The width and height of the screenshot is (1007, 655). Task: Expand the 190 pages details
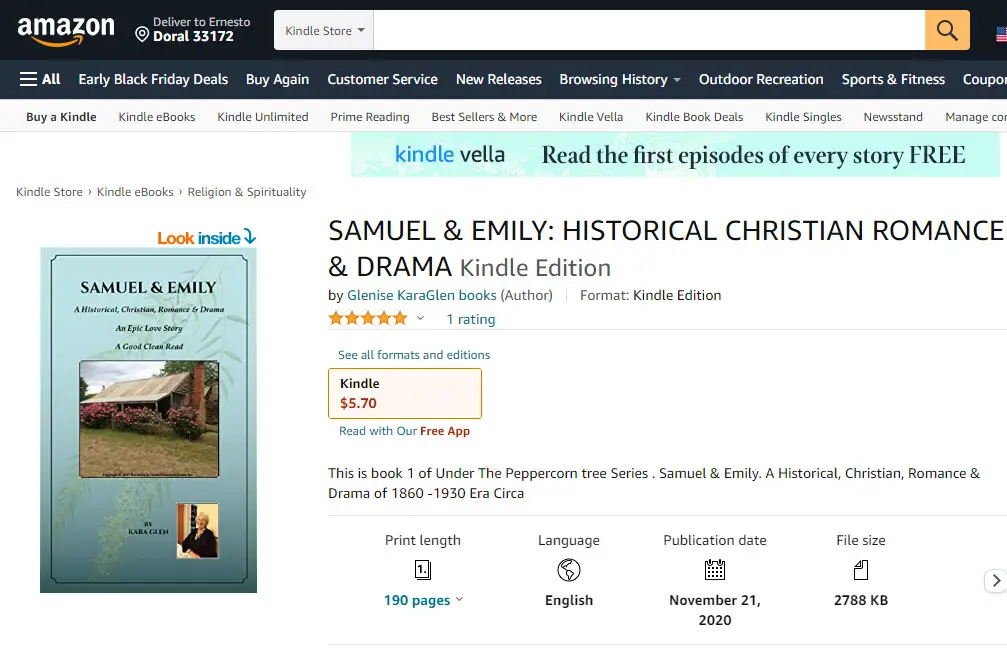coord(423,600)
